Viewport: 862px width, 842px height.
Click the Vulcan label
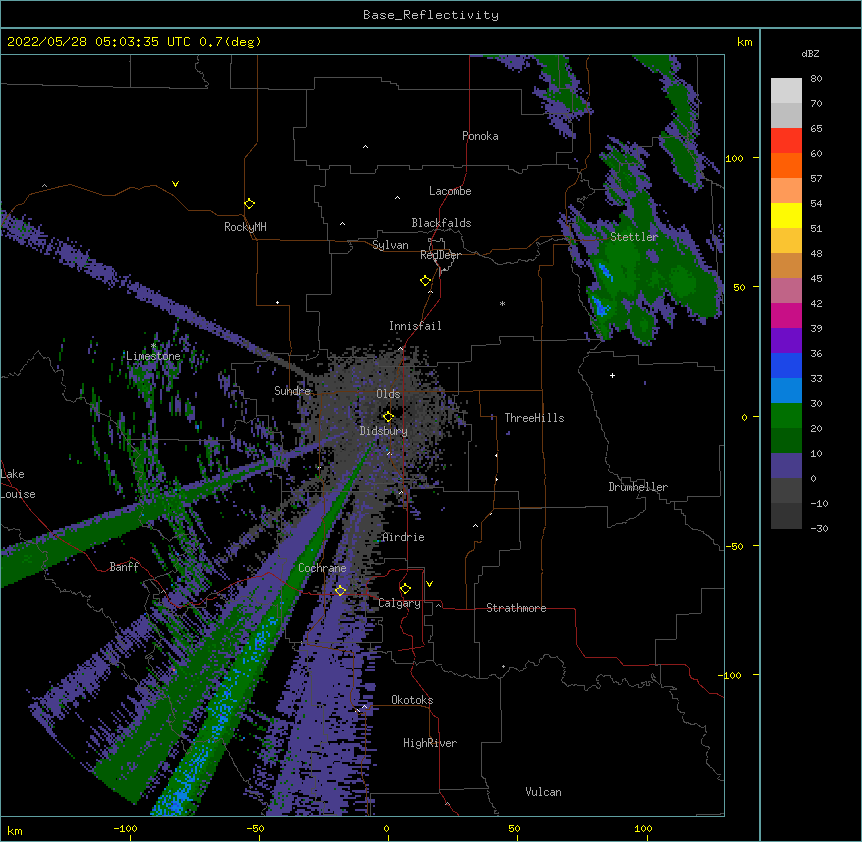[543, 792]
